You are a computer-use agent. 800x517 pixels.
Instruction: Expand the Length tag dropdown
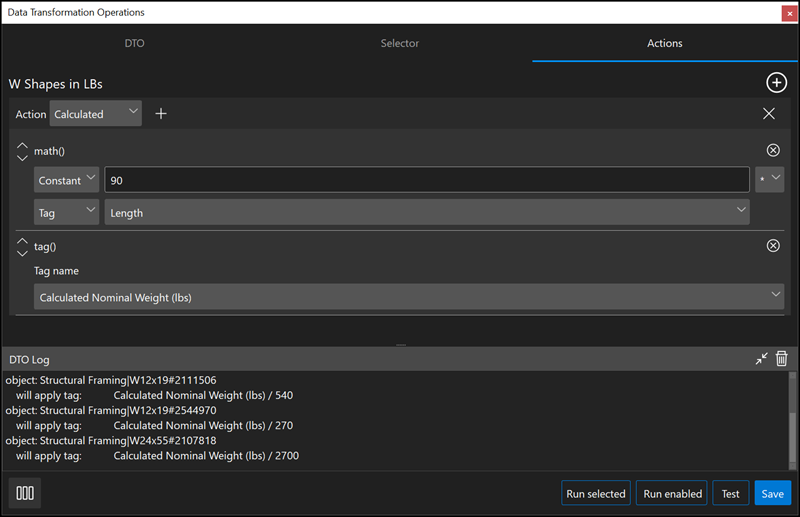(427, 212)
